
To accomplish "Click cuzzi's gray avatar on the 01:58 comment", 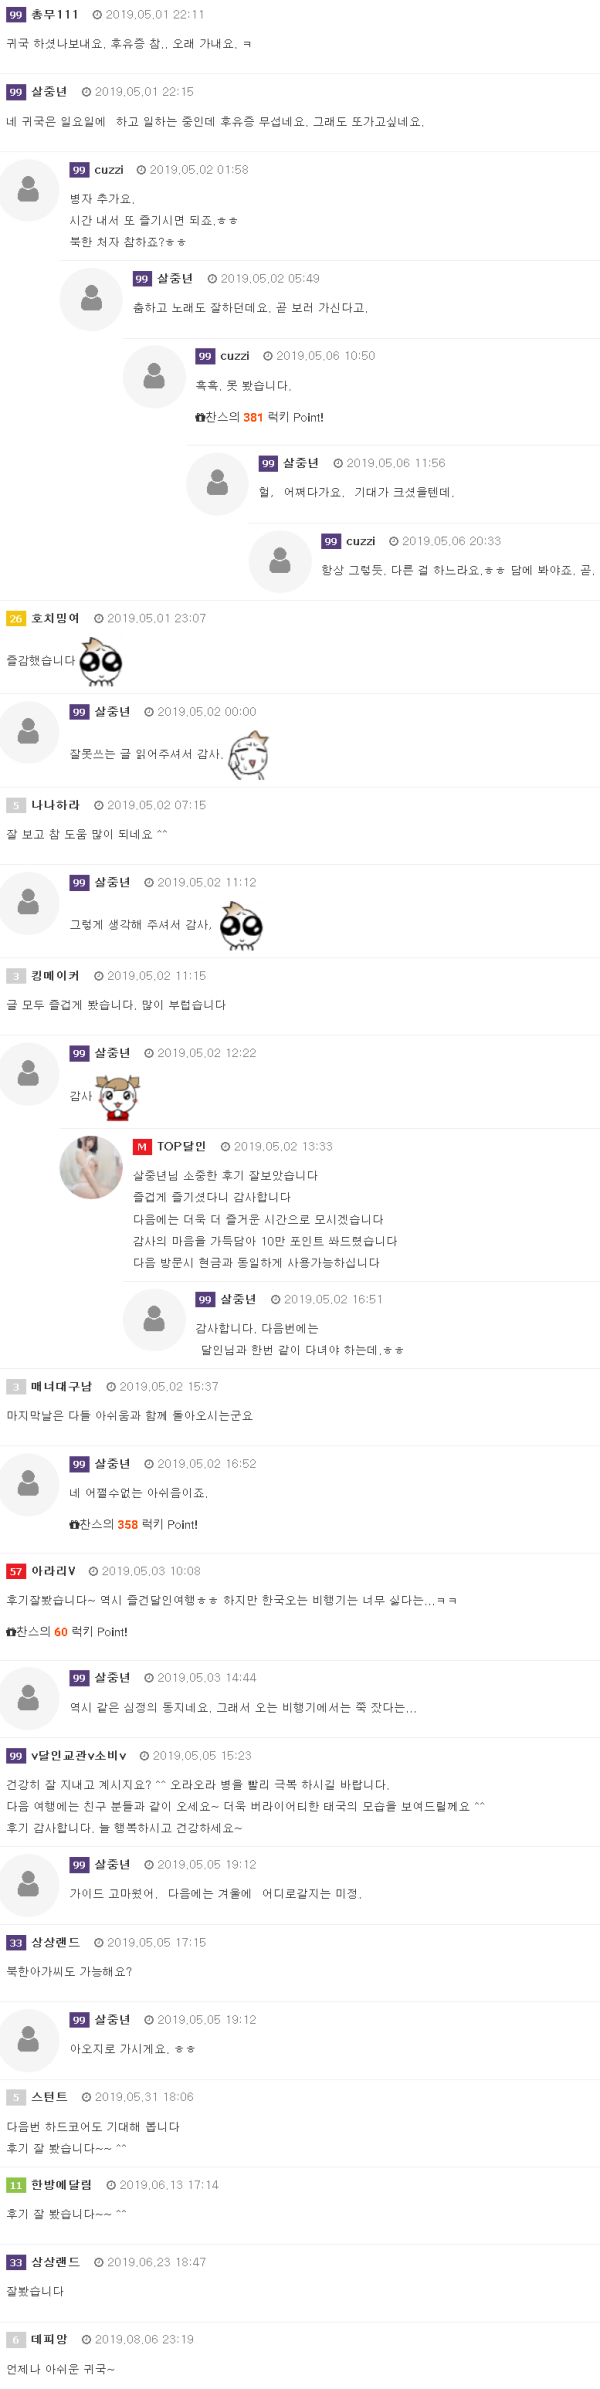I will (x=29, y=190).
